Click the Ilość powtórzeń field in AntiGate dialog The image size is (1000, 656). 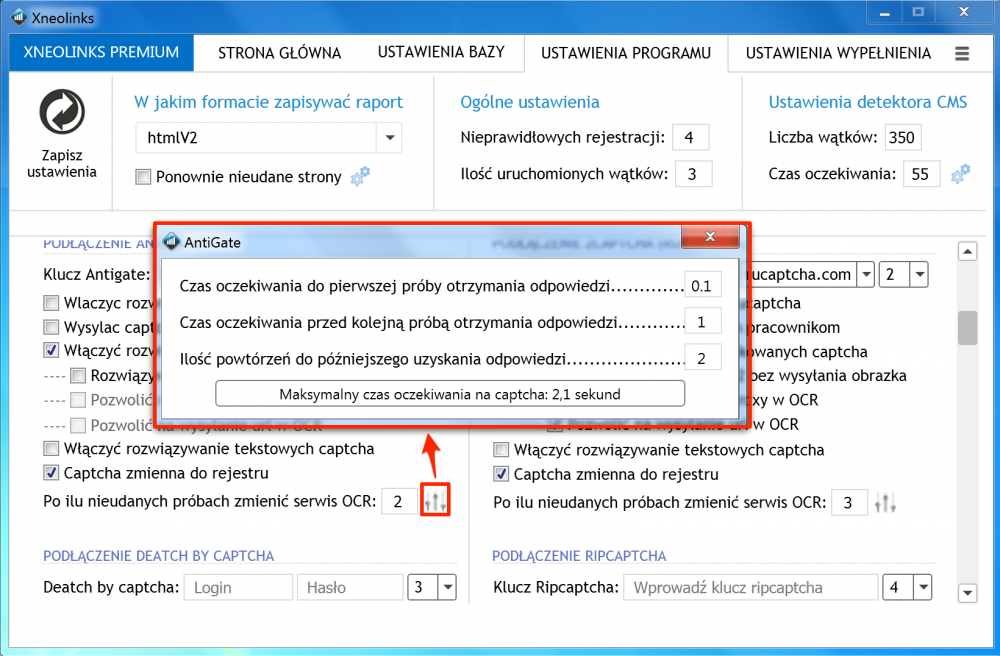703,358
